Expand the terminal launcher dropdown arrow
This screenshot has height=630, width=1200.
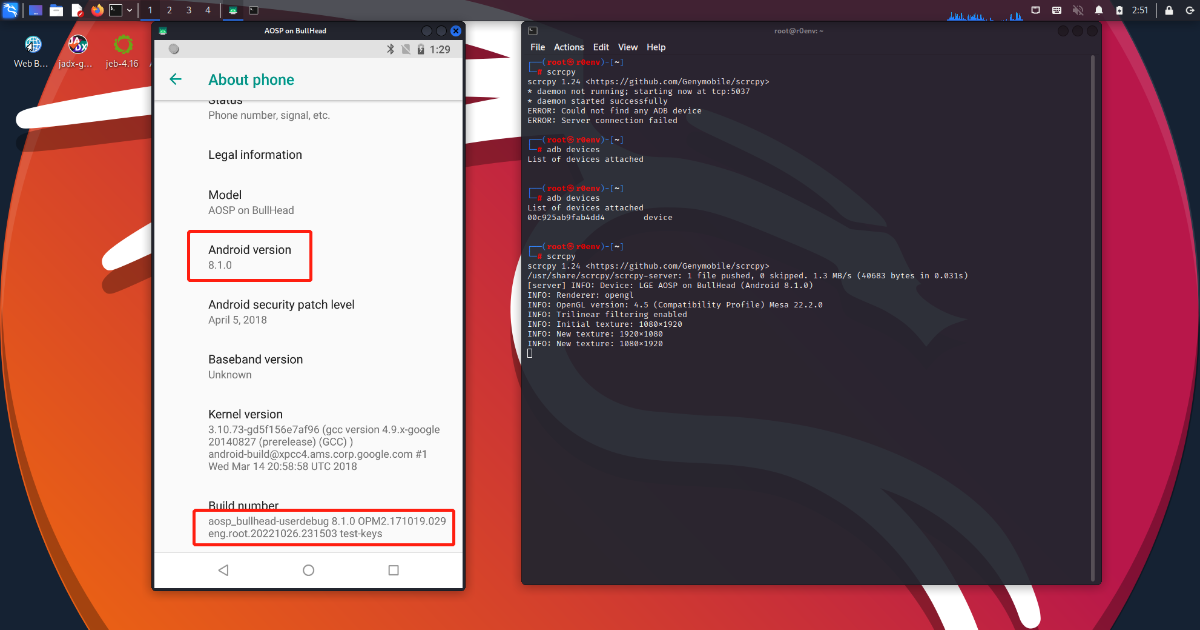pos(129,10)
